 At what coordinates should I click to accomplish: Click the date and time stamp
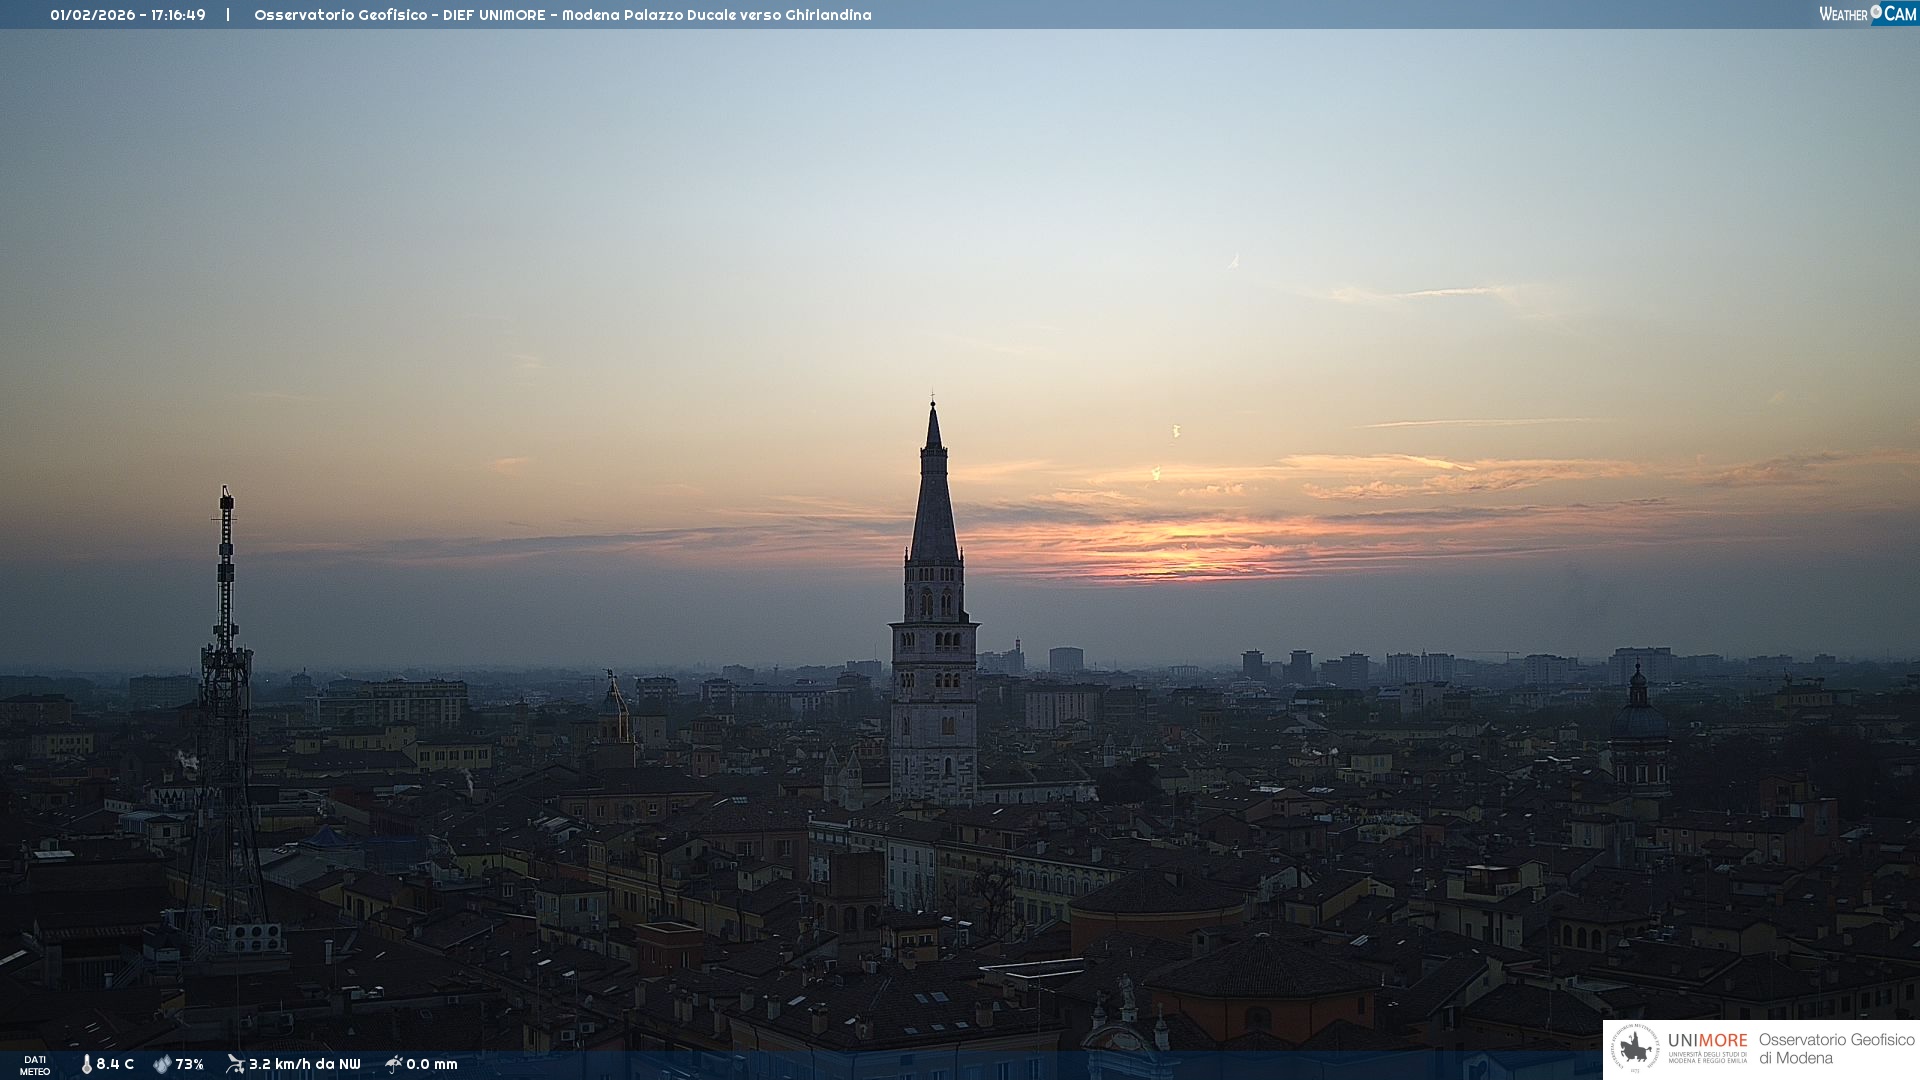[128, 15]
